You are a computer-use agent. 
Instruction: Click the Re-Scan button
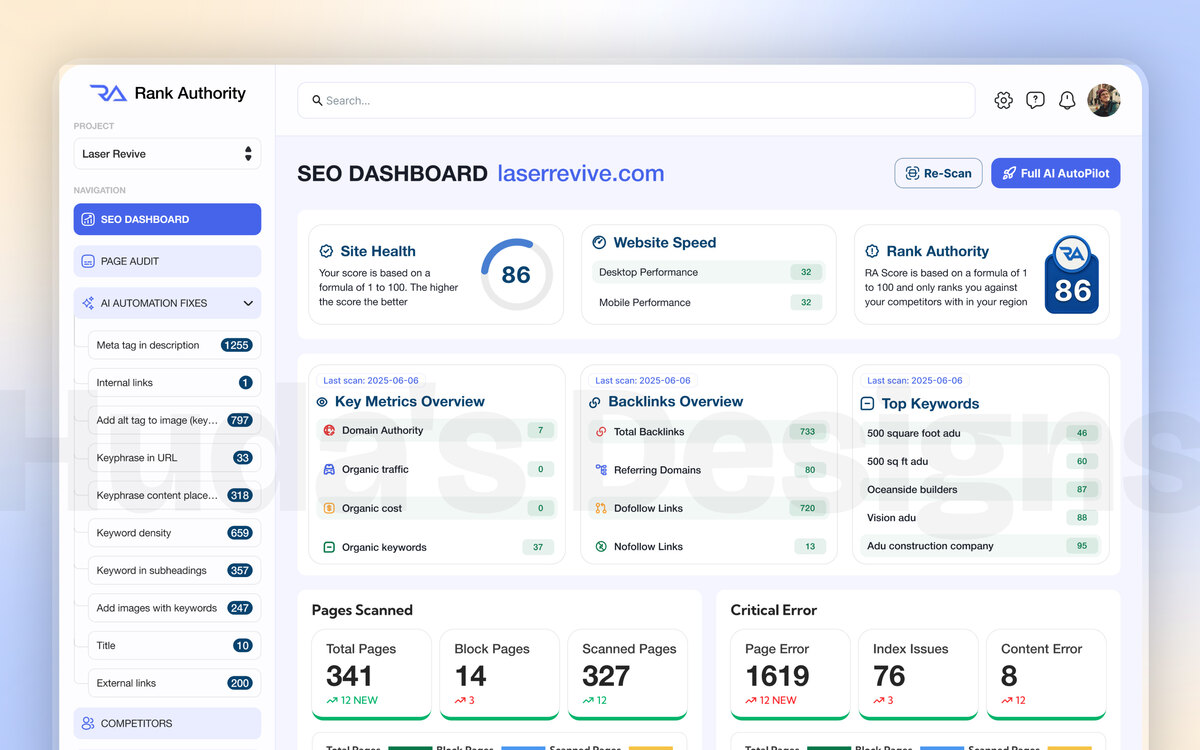point(938,173)
